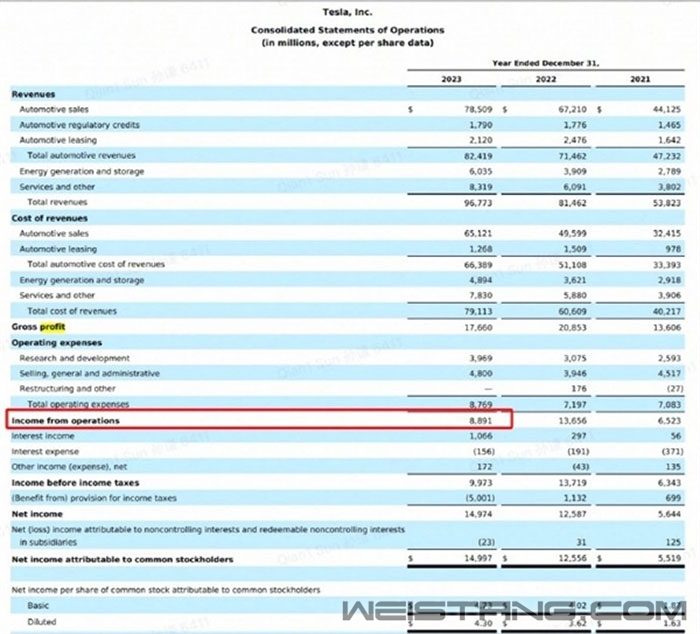This screenshot has height=634, width=700.
Task: Select the 'Revenues' section label
Action: (x=33, y=94)
